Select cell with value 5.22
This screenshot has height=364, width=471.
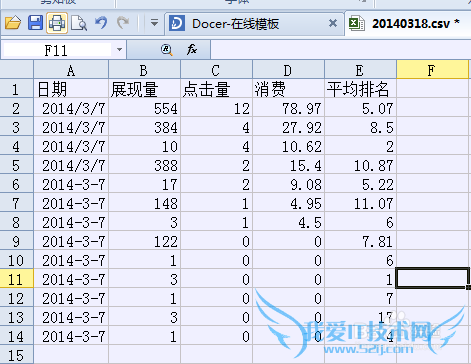tap(360, 184)
